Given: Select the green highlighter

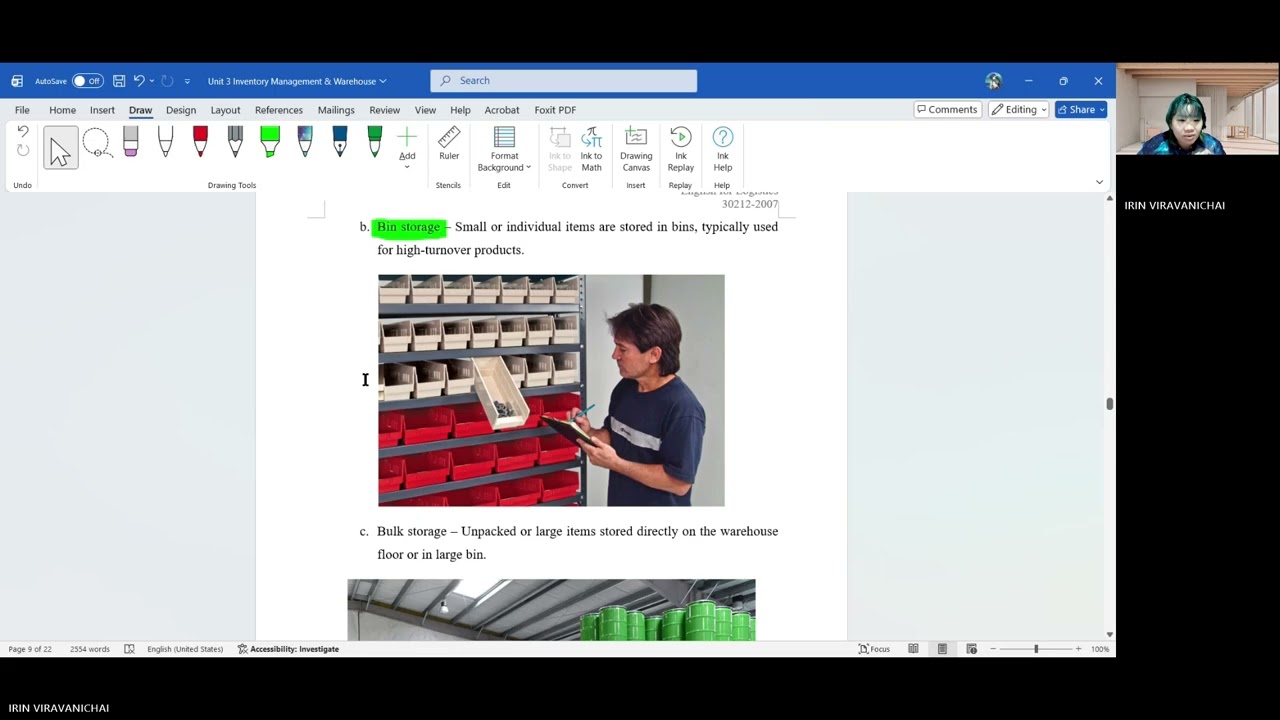Looking at the screenshot, I should click(x=270, y=143).
